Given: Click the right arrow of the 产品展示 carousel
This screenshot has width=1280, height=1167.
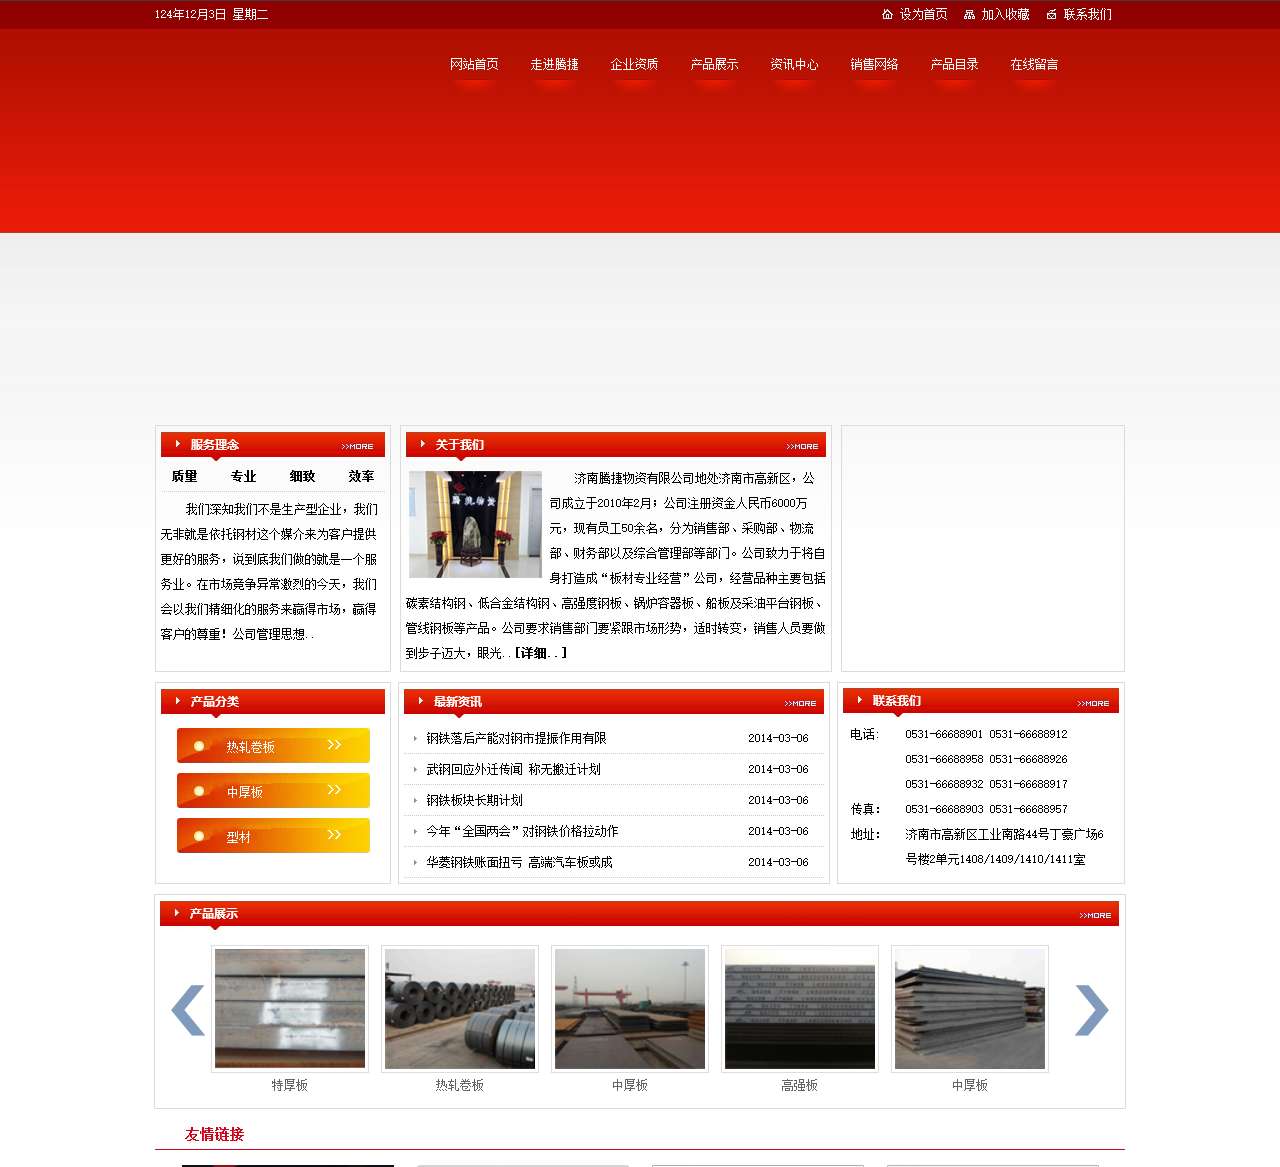Looking at the screenshot, I should 1092,1010.
